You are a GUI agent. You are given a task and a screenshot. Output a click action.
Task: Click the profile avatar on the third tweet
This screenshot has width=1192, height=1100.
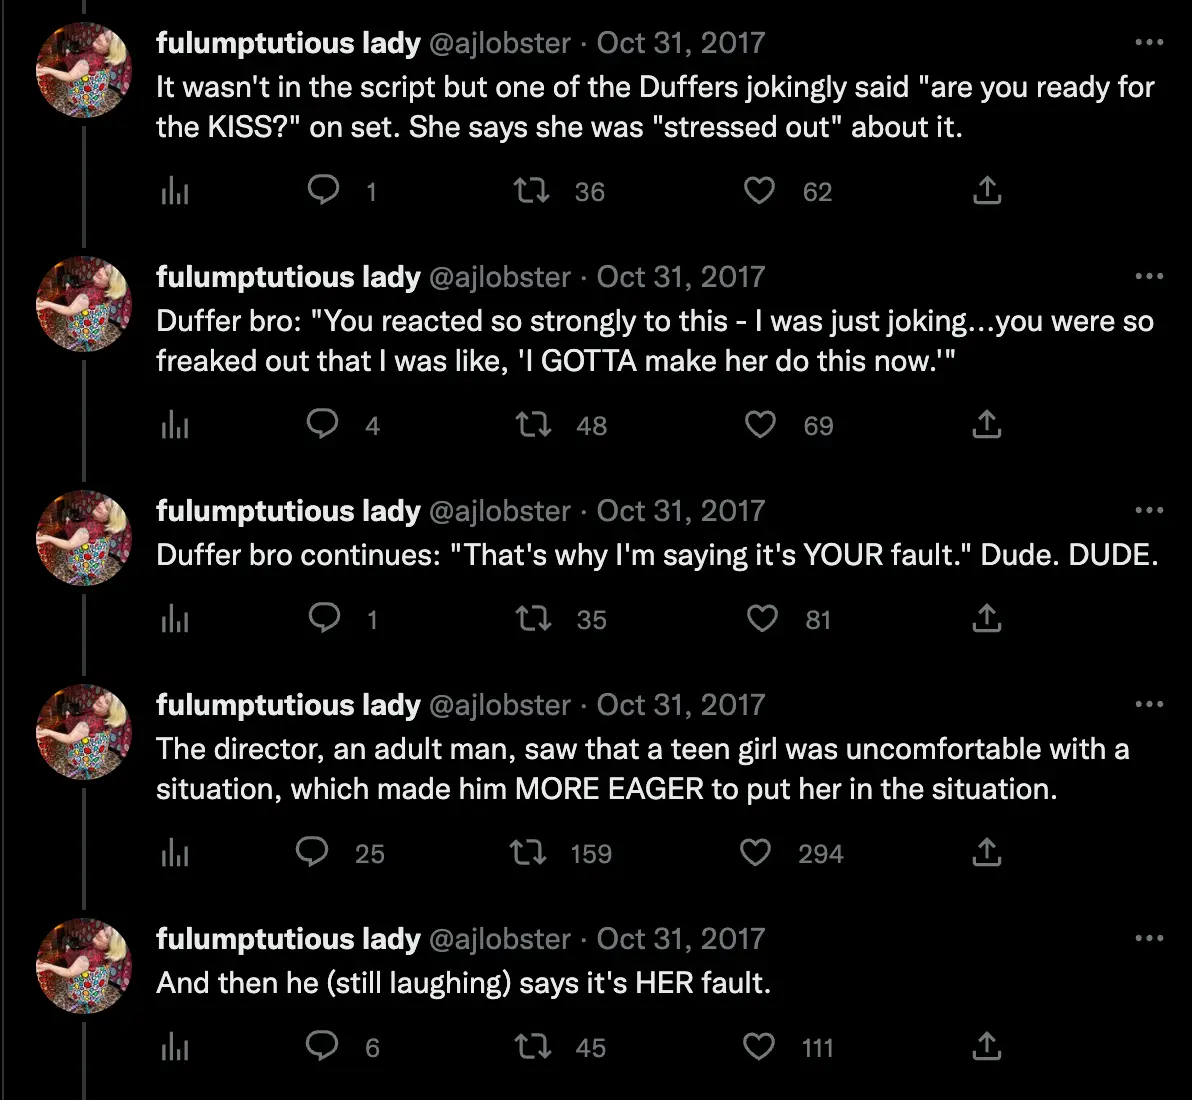point(84,538)
